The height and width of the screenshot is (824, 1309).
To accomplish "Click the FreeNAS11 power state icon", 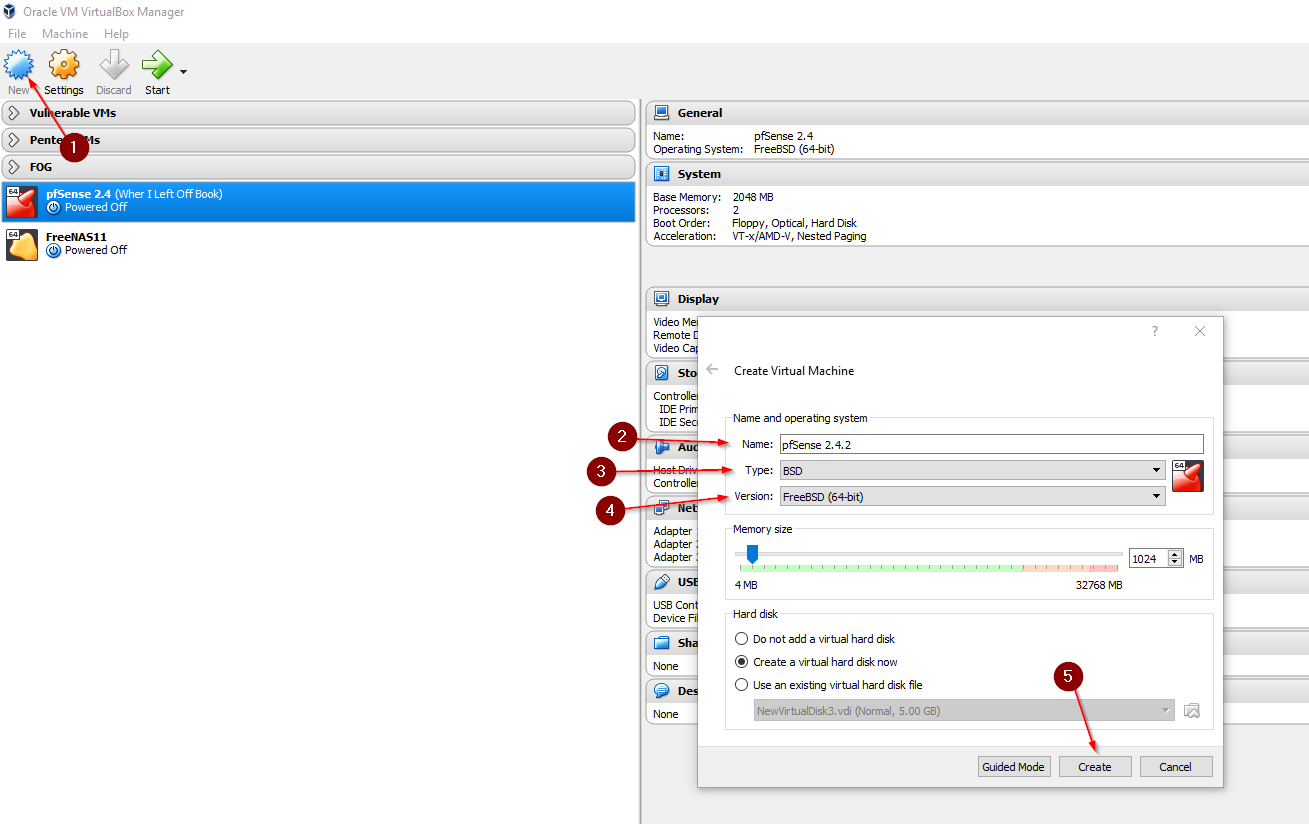I will pos(54,251).
